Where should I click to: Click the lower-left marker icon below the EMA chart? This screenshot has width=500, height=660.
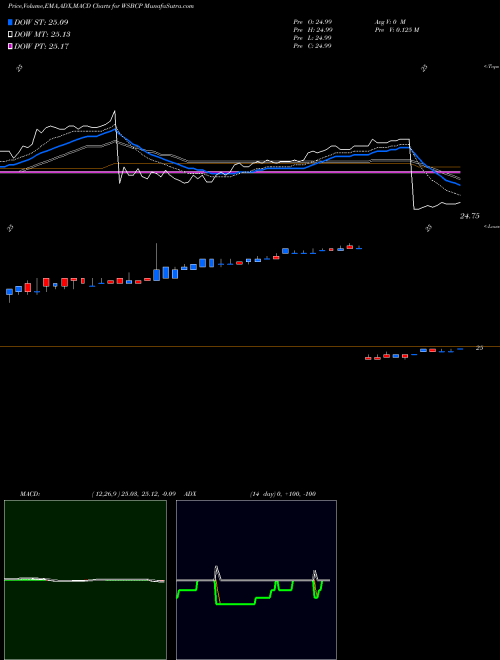[x=10, y=228]
